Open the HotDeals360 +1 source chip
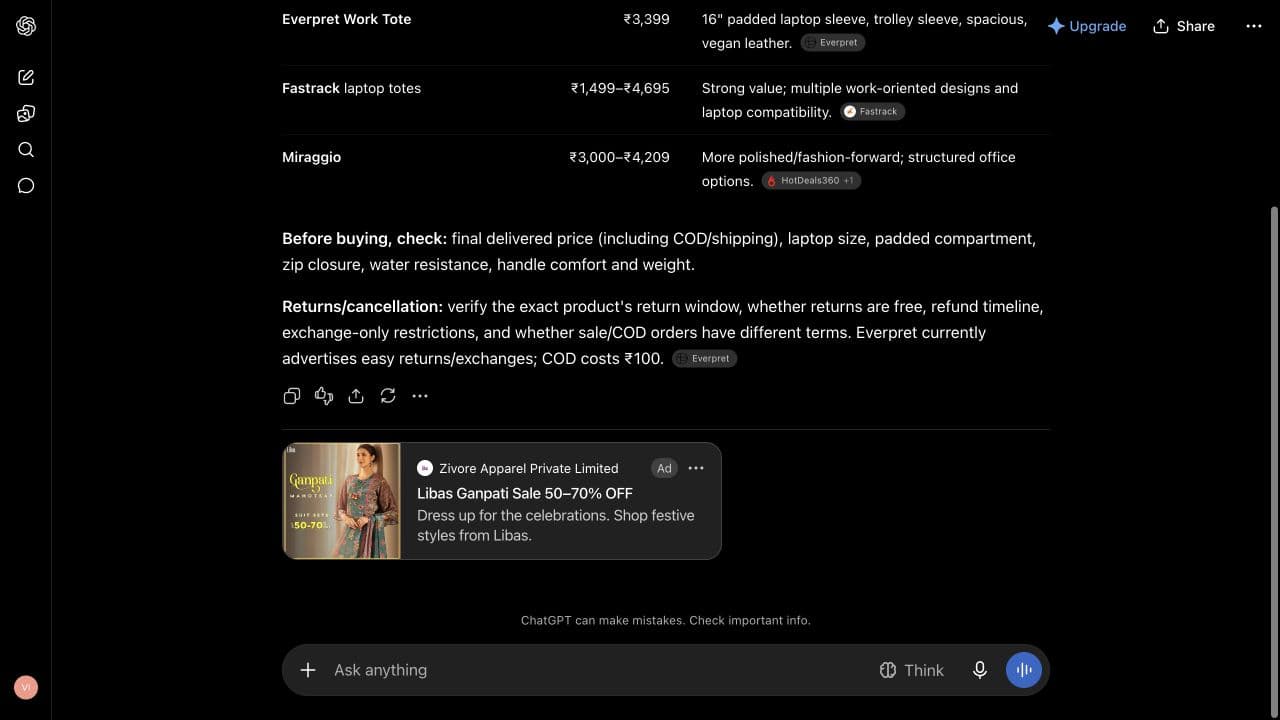The image size is (1280, 720). tap(811, 181)
